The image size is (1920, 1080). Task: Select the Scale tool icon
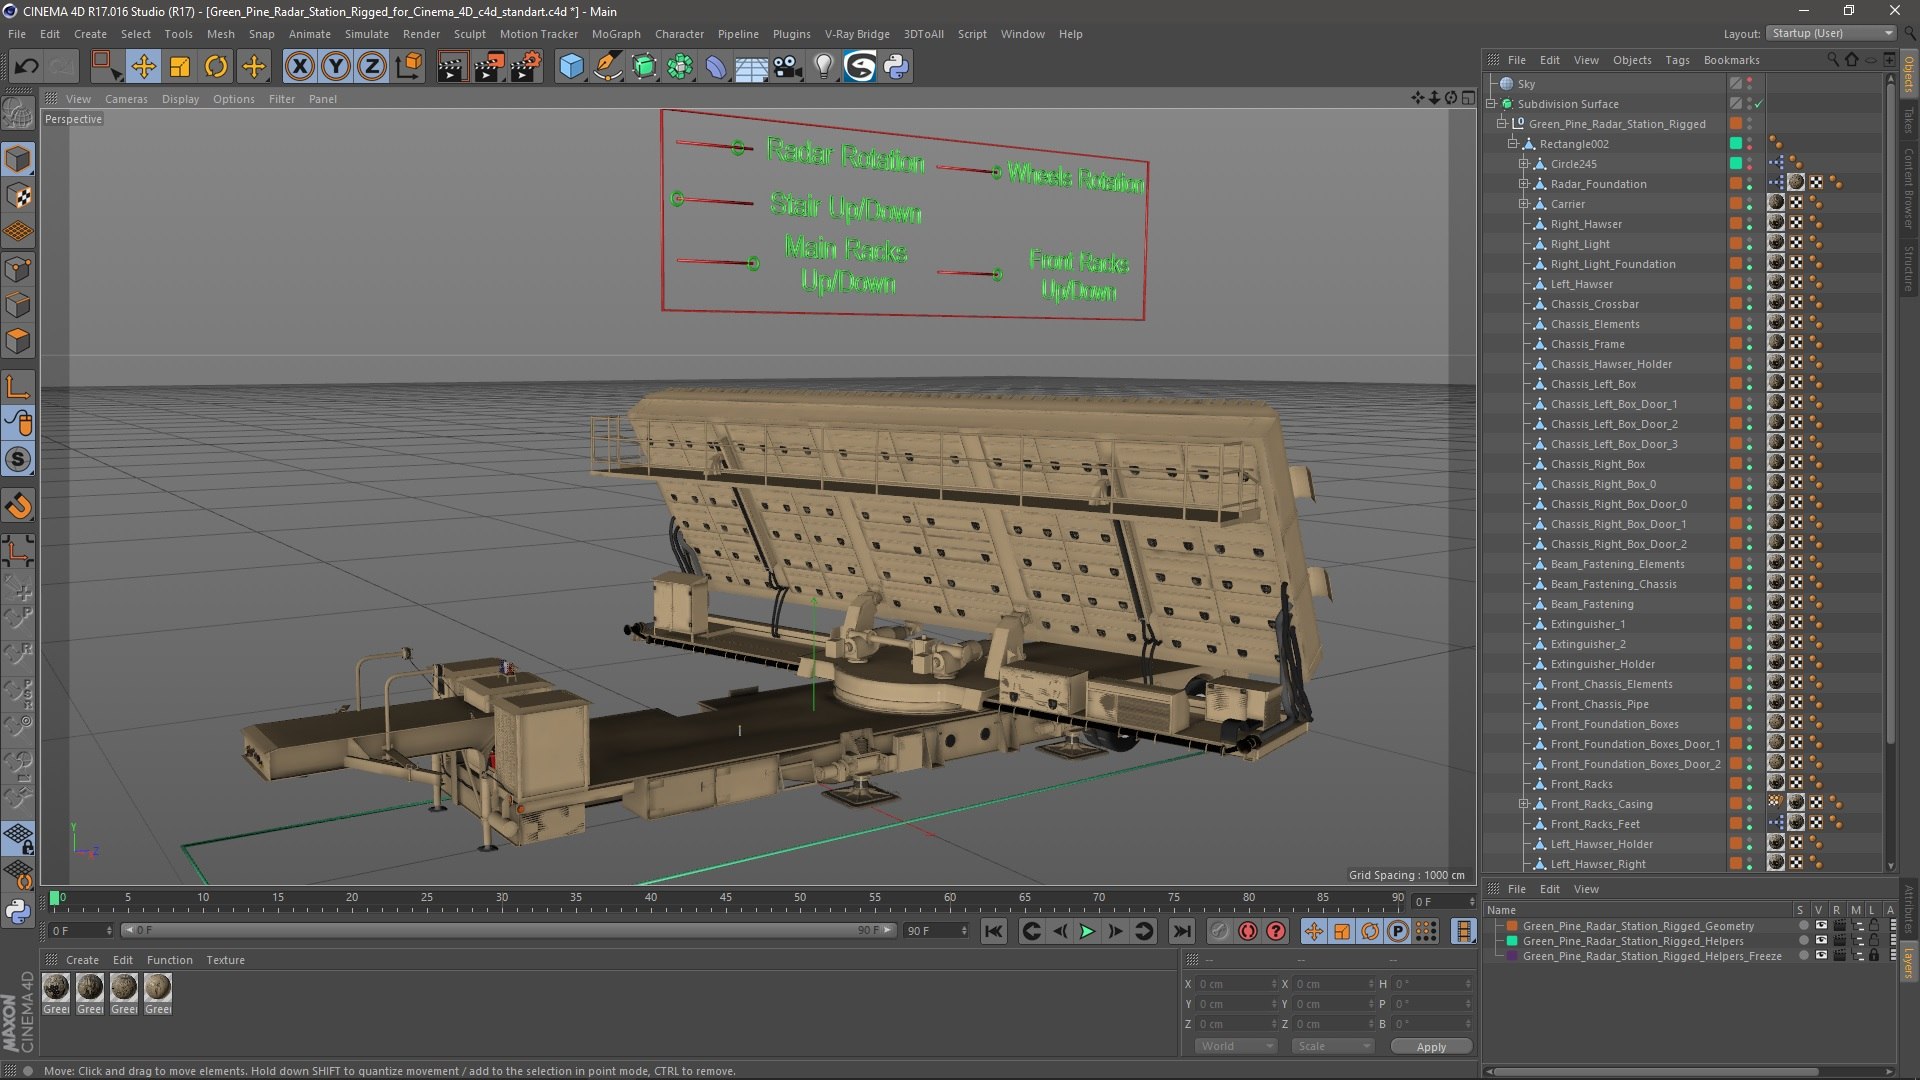coord(180,67)
